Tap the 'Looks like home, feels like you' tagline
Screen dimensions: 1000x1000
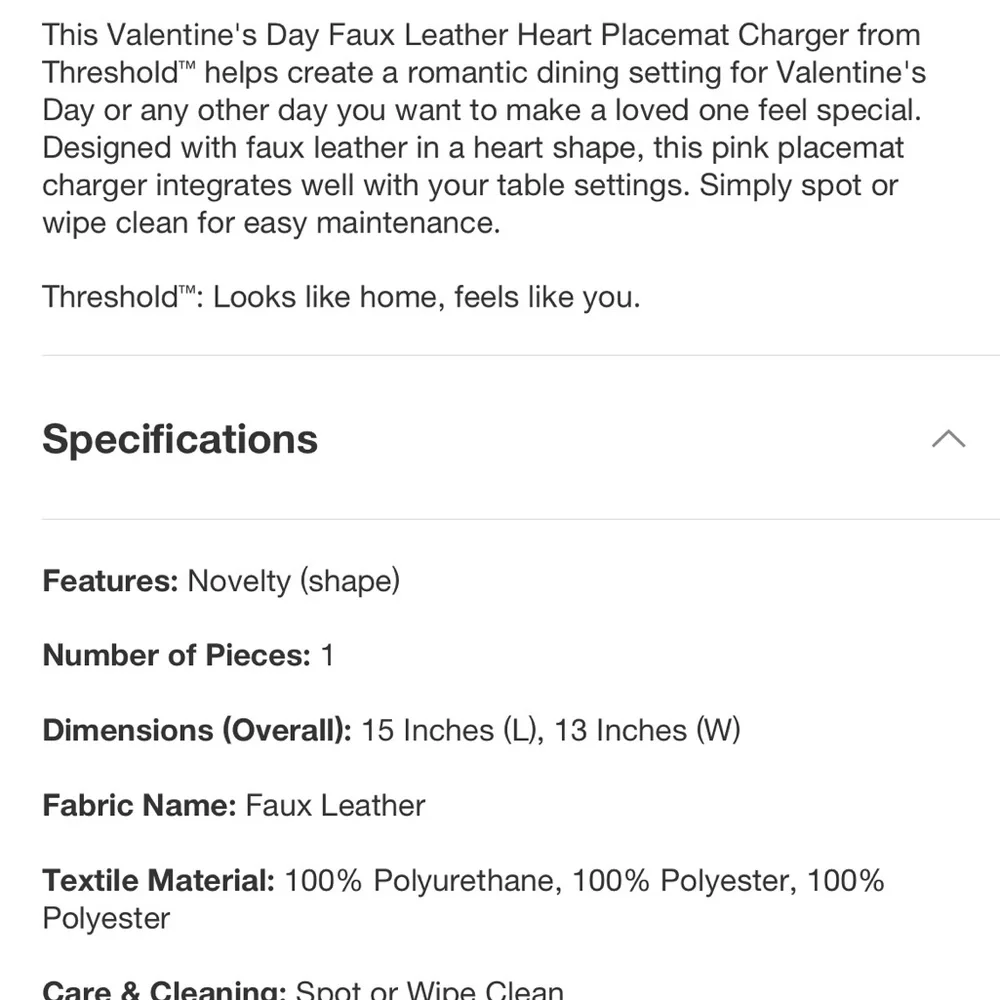[427, 297]
